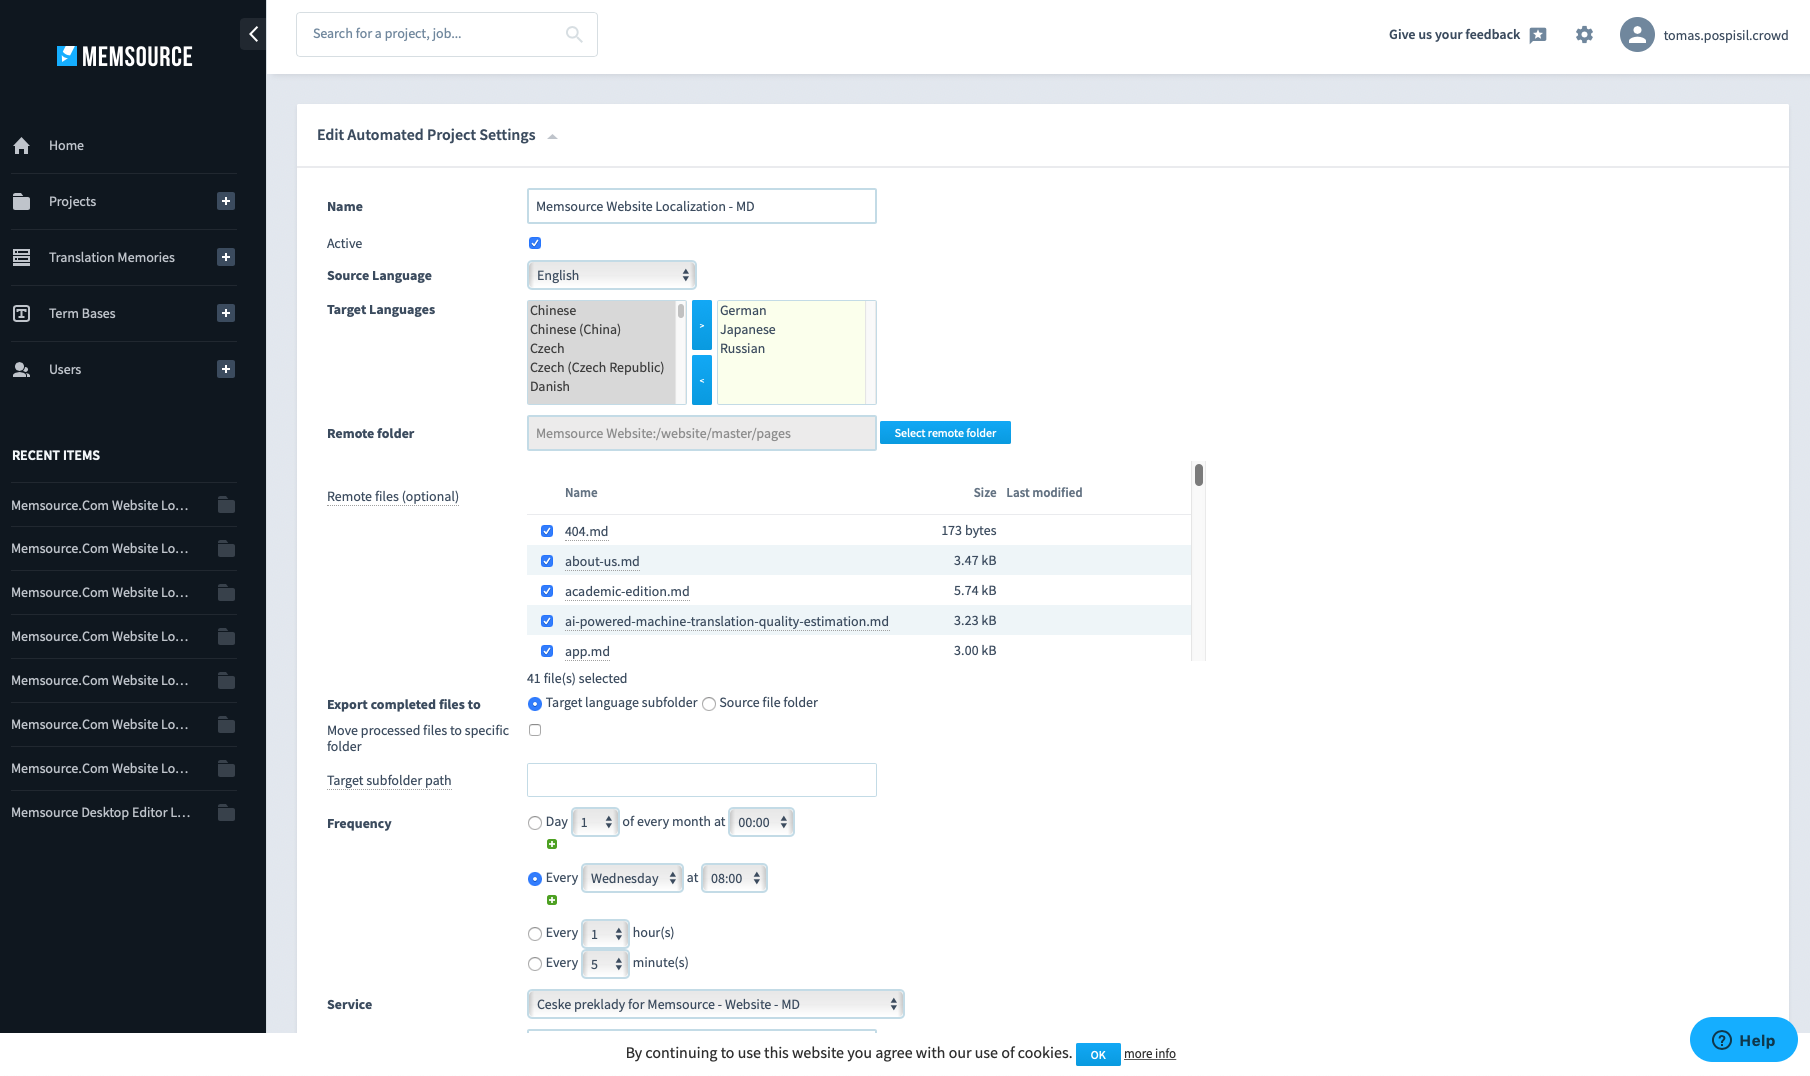Open Term Bases in sidebar

(82, 314)
